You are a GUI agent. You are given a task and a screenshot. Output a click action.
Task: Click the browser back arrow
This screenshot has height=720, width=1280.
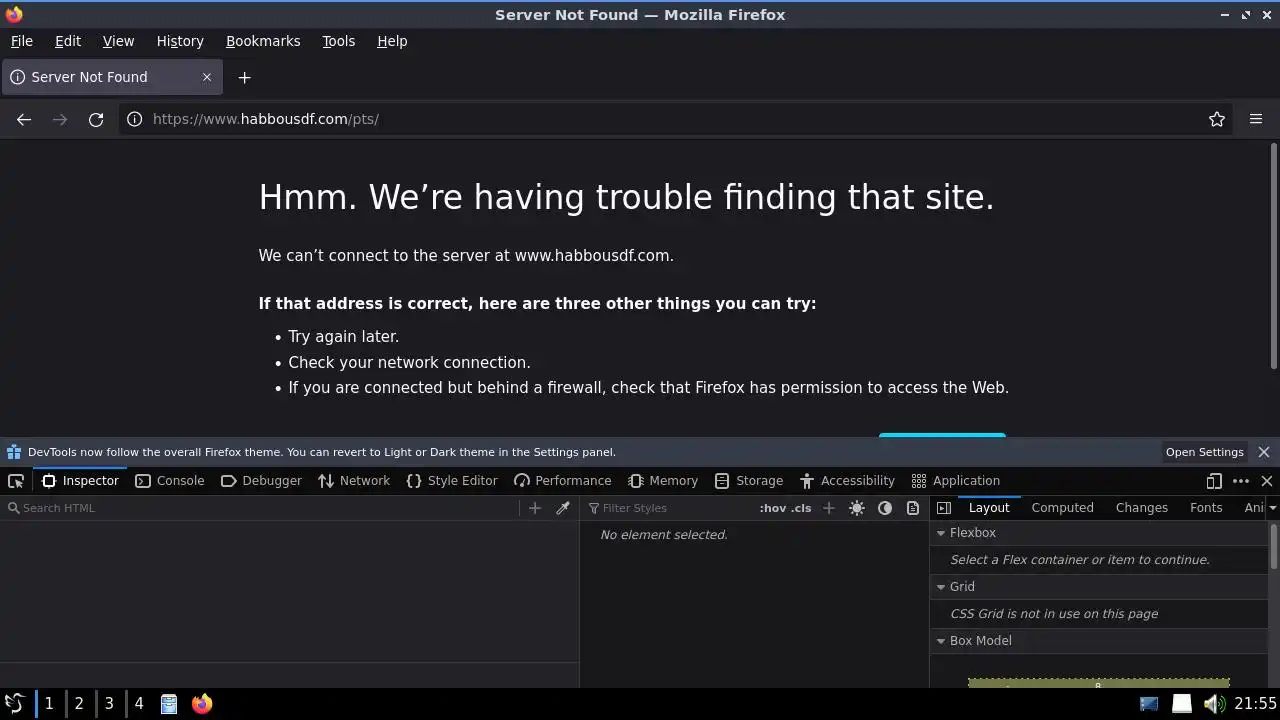pos(24,119)
